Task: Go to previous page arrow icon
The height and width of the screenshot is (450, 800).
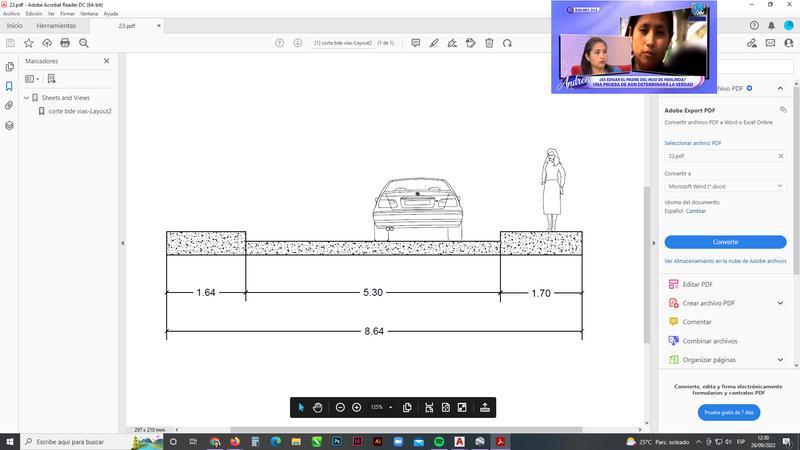Action: click(x=280, y=43)
